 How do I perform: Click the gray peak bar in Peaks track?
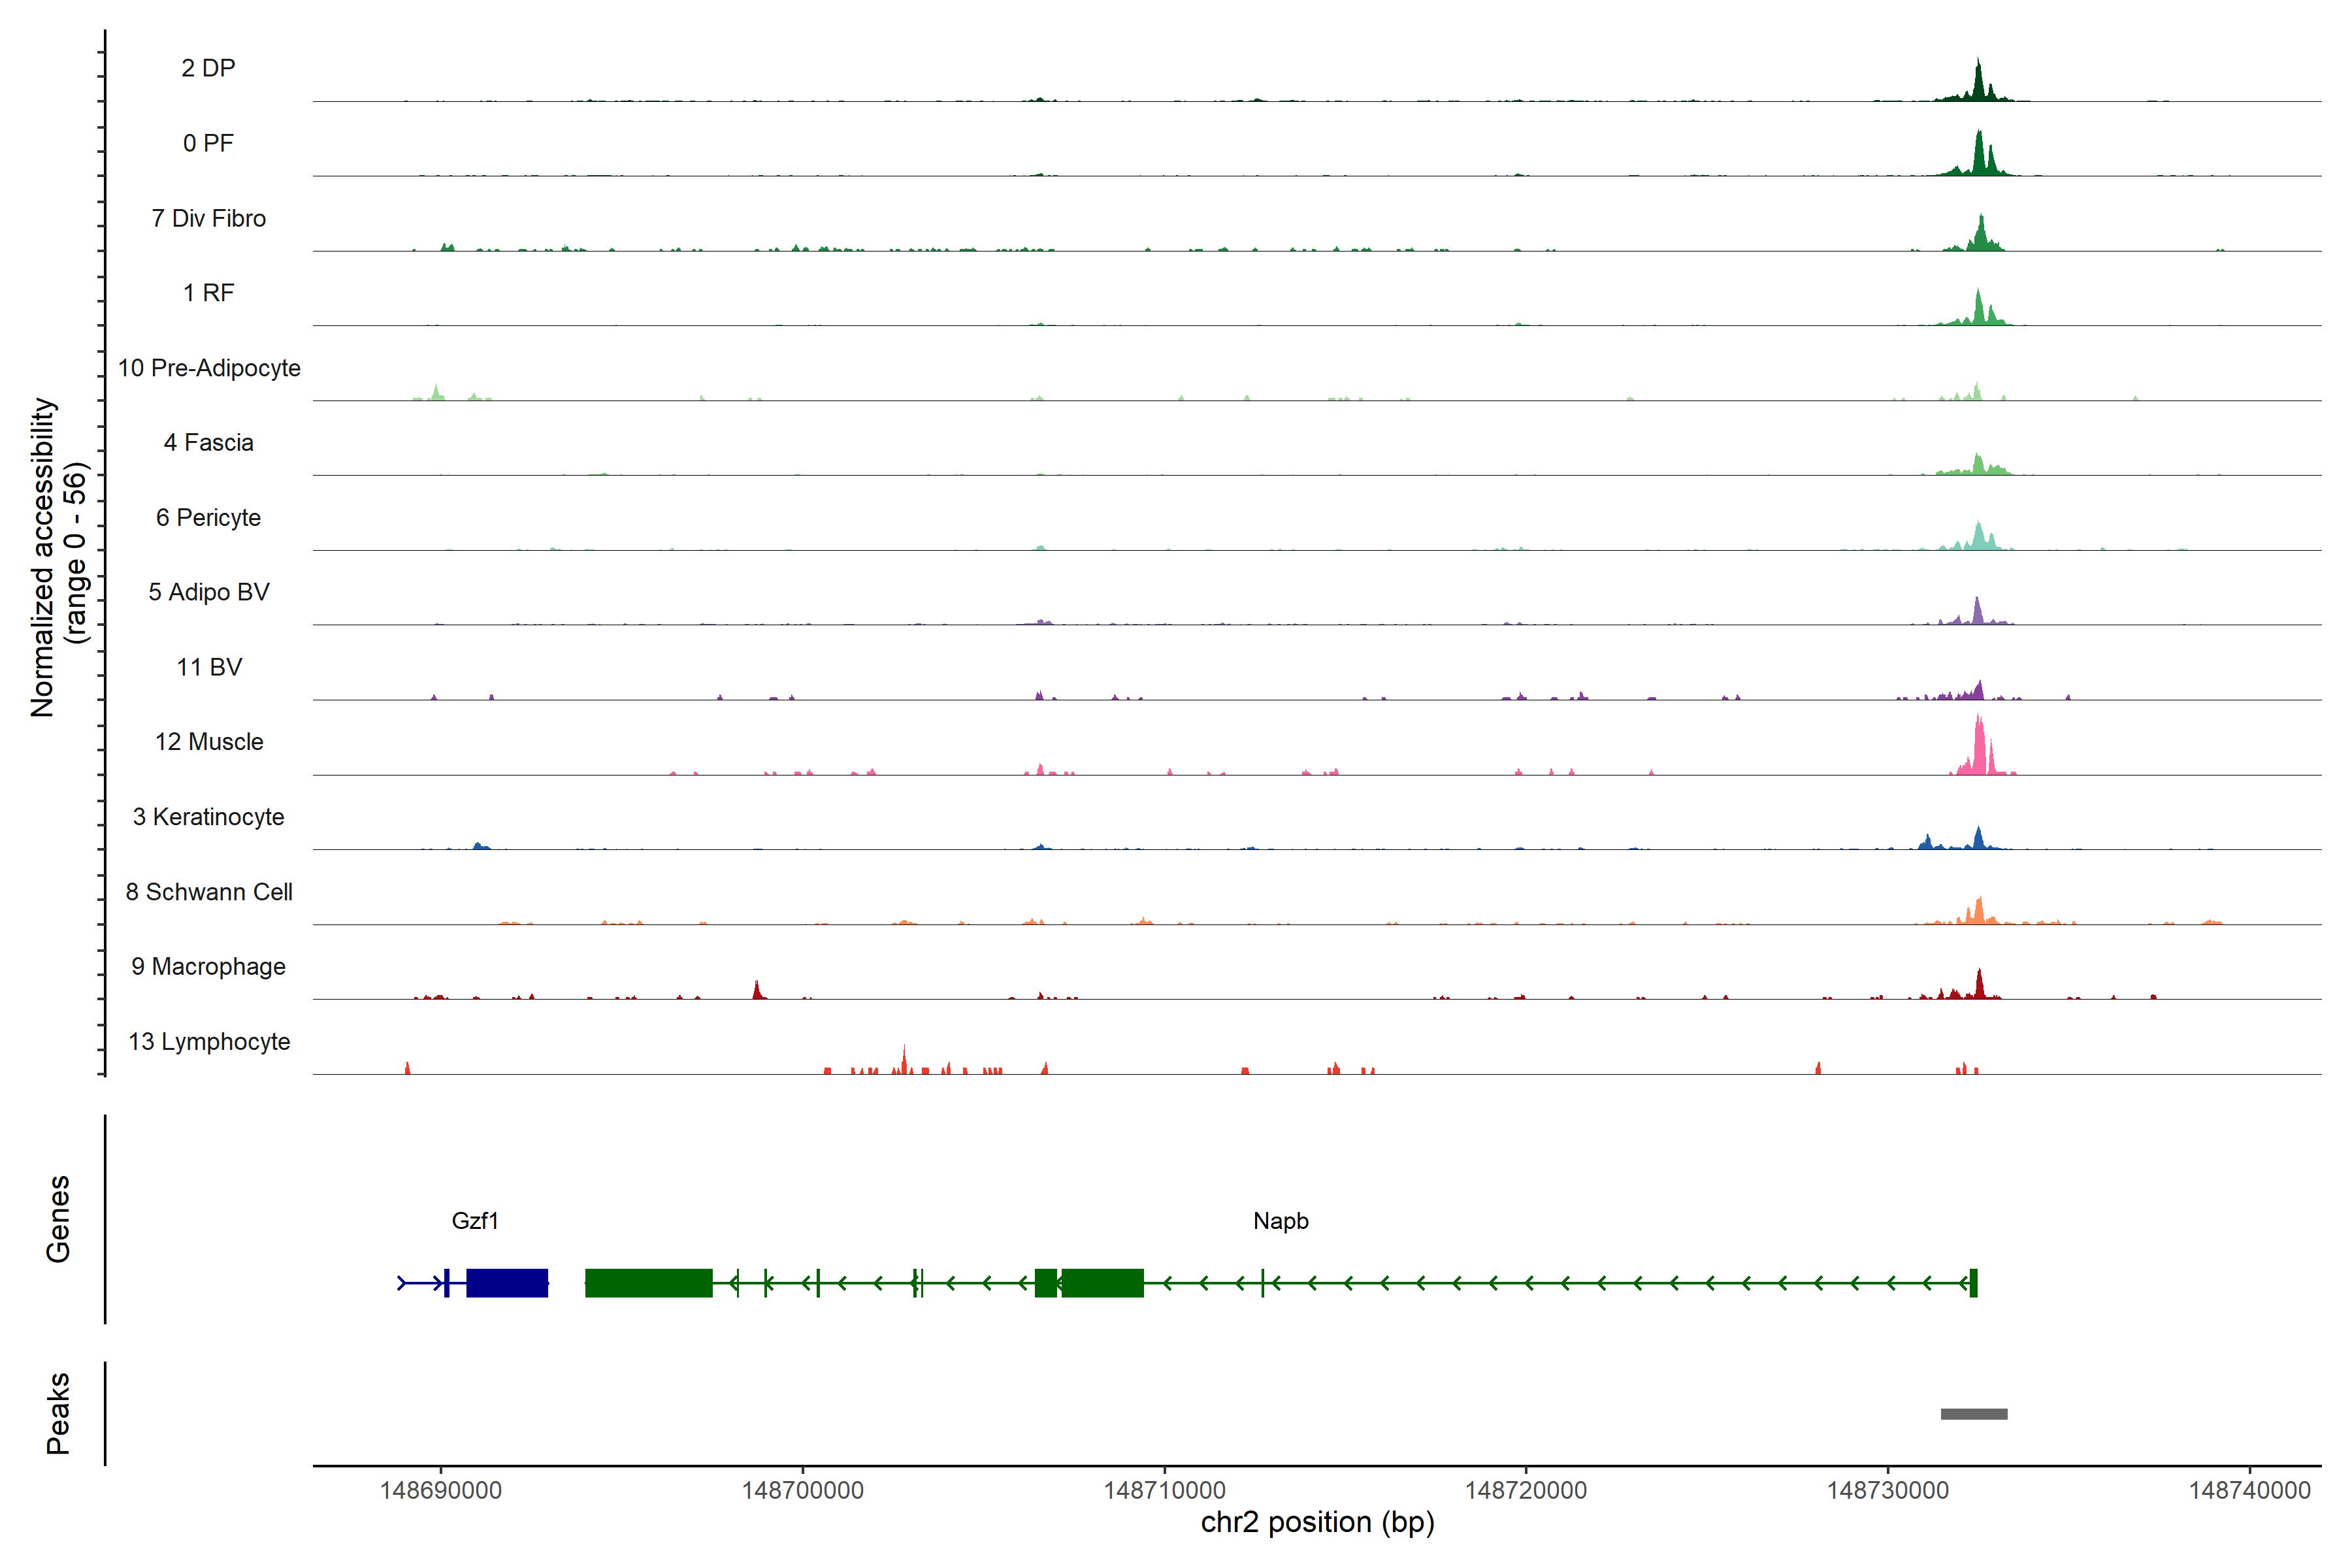coord(1973,1414)
